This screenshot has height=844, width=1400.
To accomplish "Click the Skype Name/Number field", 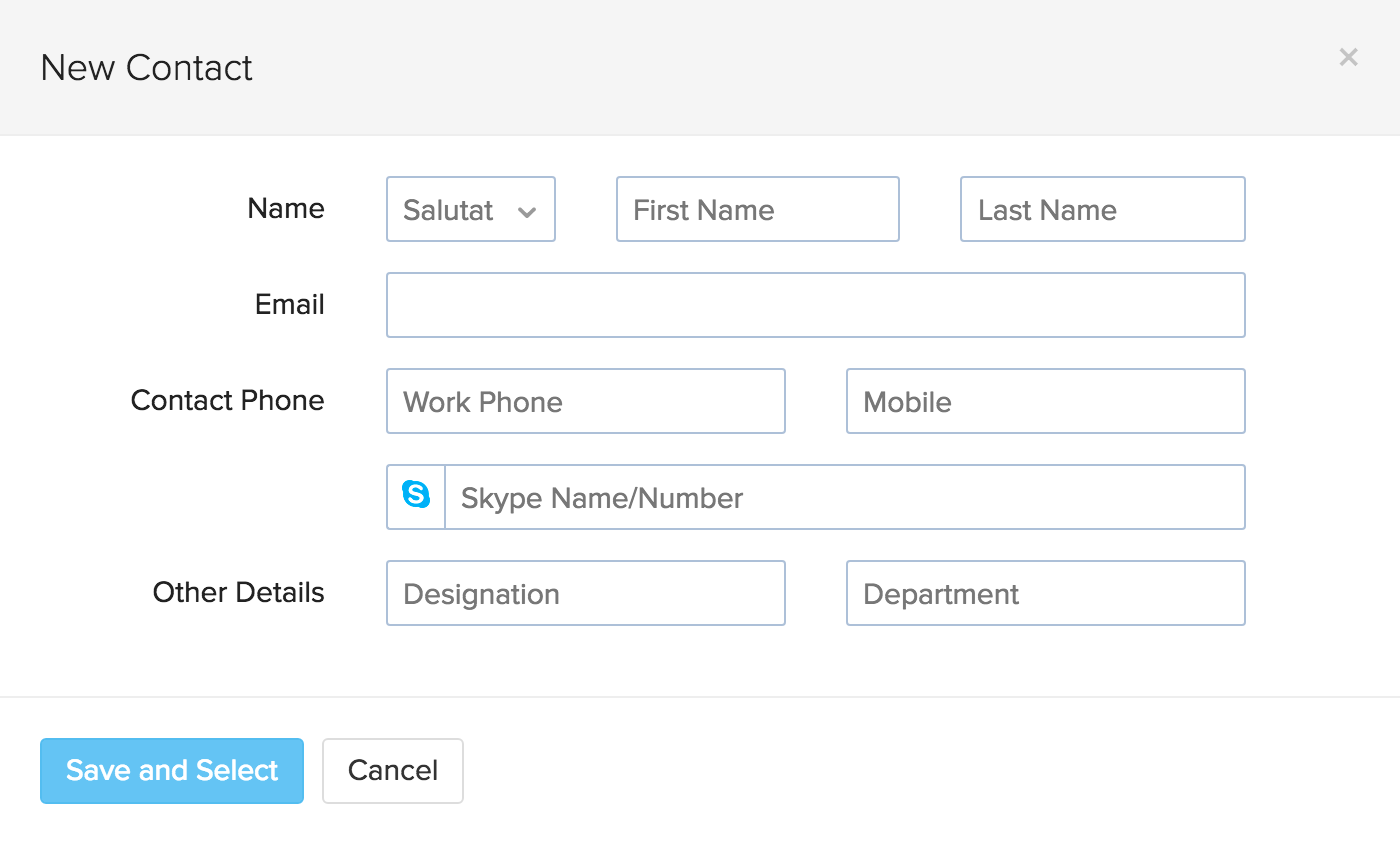I will point(845,496).
